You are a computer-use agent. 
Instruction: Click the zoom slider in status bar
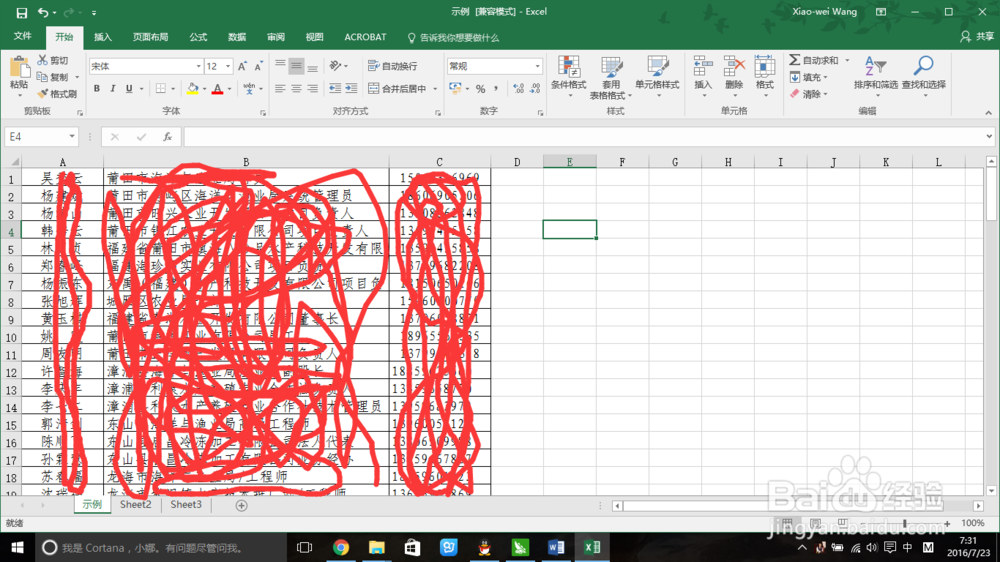point(906,523)
